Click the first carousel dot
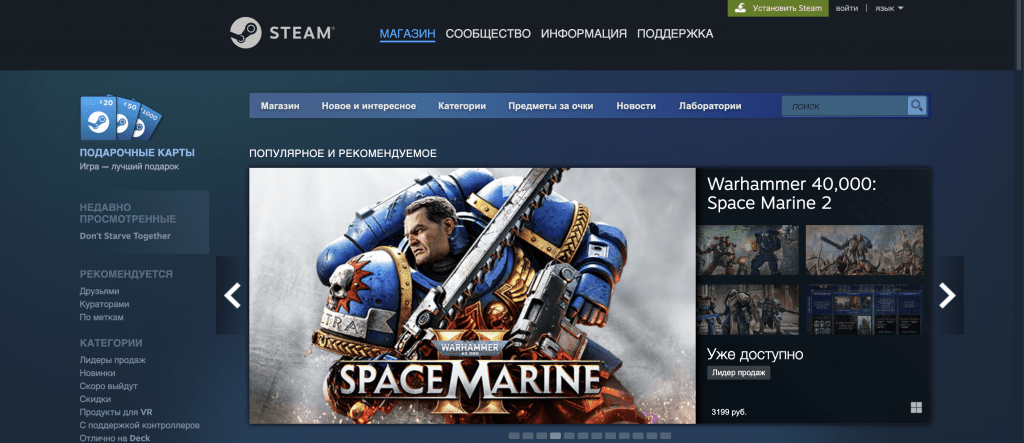Viewport: 1024px width, 443px height. tap(514, 435)
